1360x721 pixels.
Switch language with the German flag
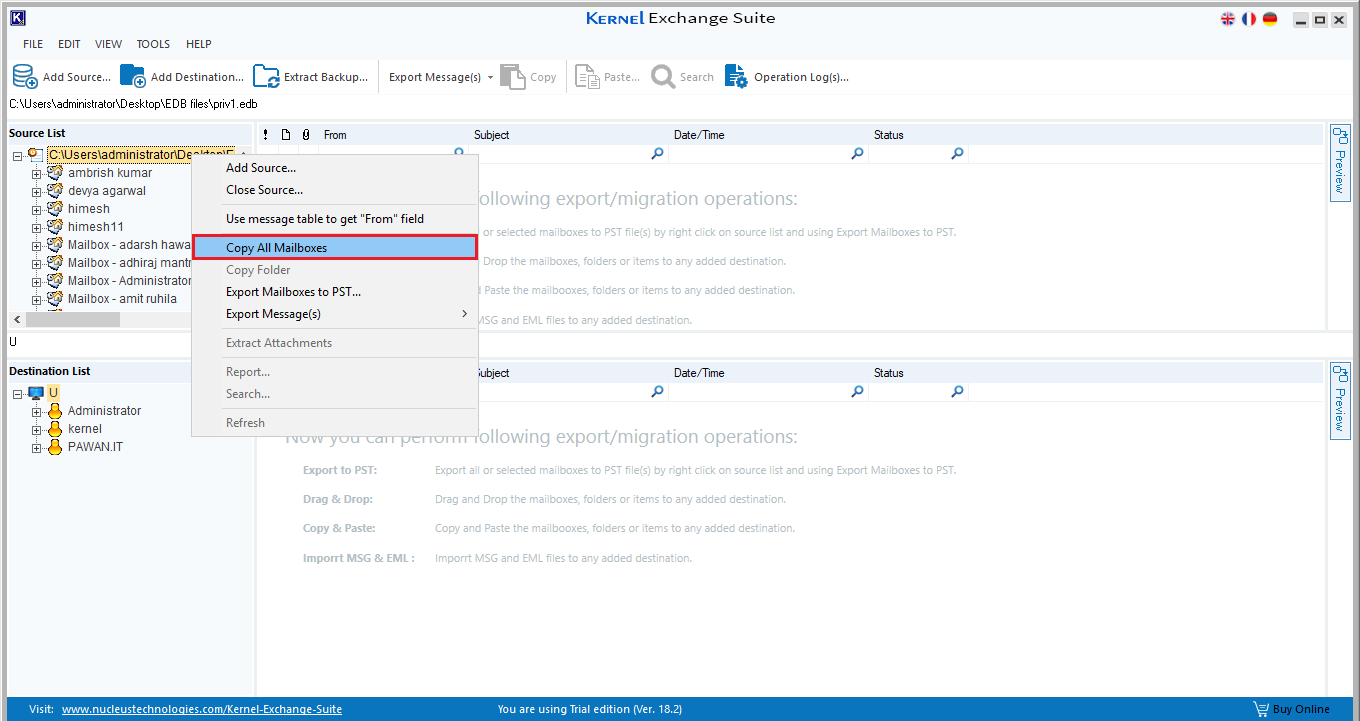click(x=1270, y=19)
